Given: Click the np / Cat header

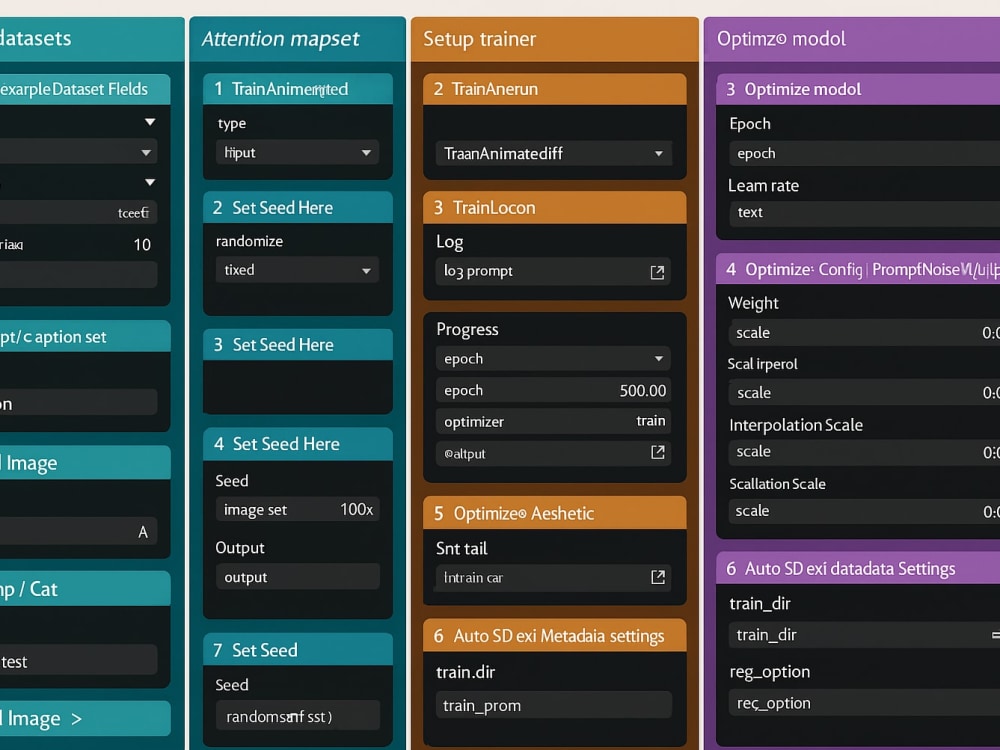Looking at the screenshot, I should click(85, 589).
